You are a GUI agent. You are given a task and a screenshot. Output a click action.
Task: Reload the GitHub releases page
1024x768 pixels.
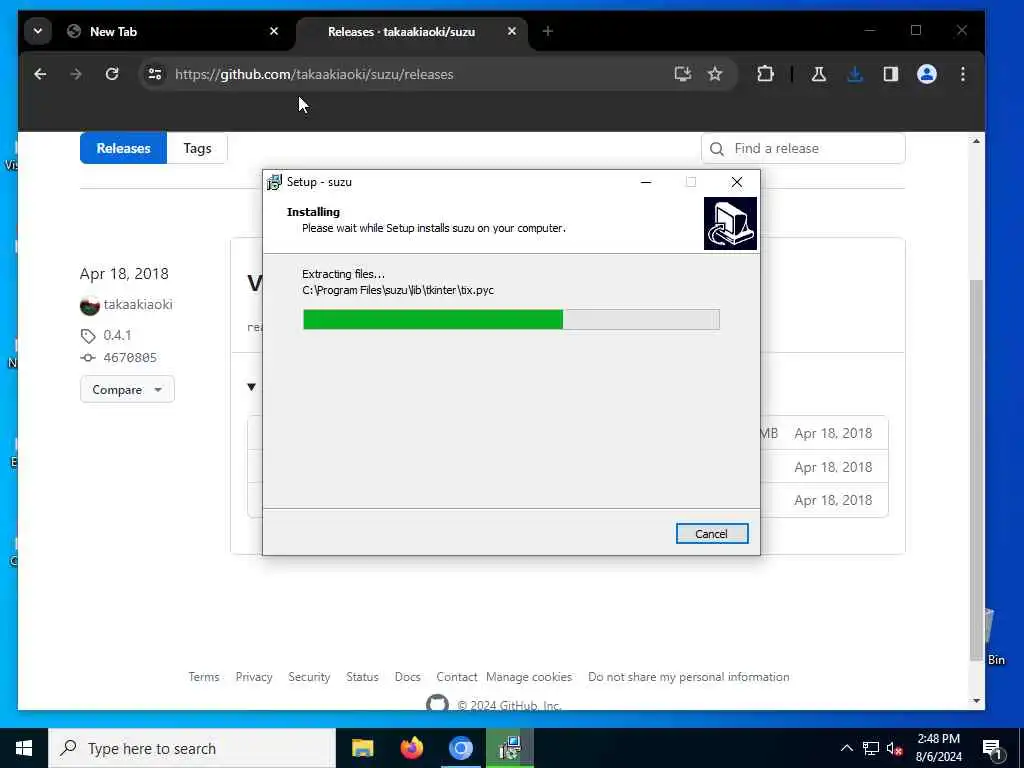(112, 74)
